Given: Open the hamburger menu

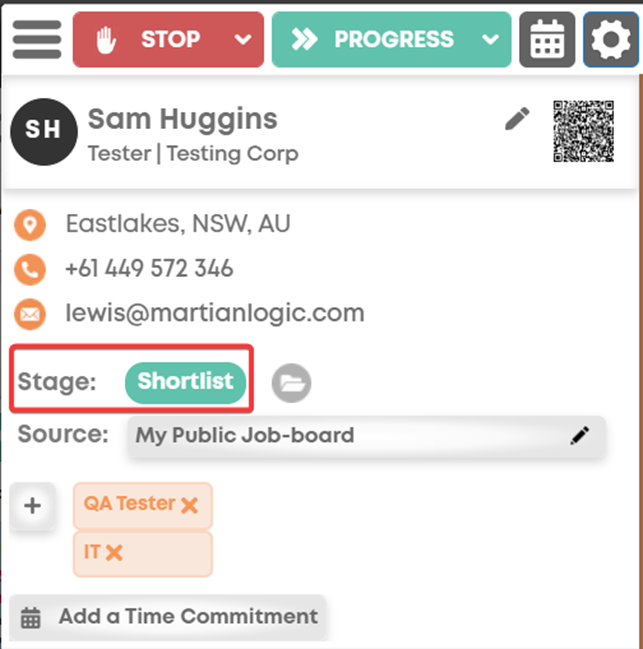Looking at the screenshot, I should [x=37, y=39].
